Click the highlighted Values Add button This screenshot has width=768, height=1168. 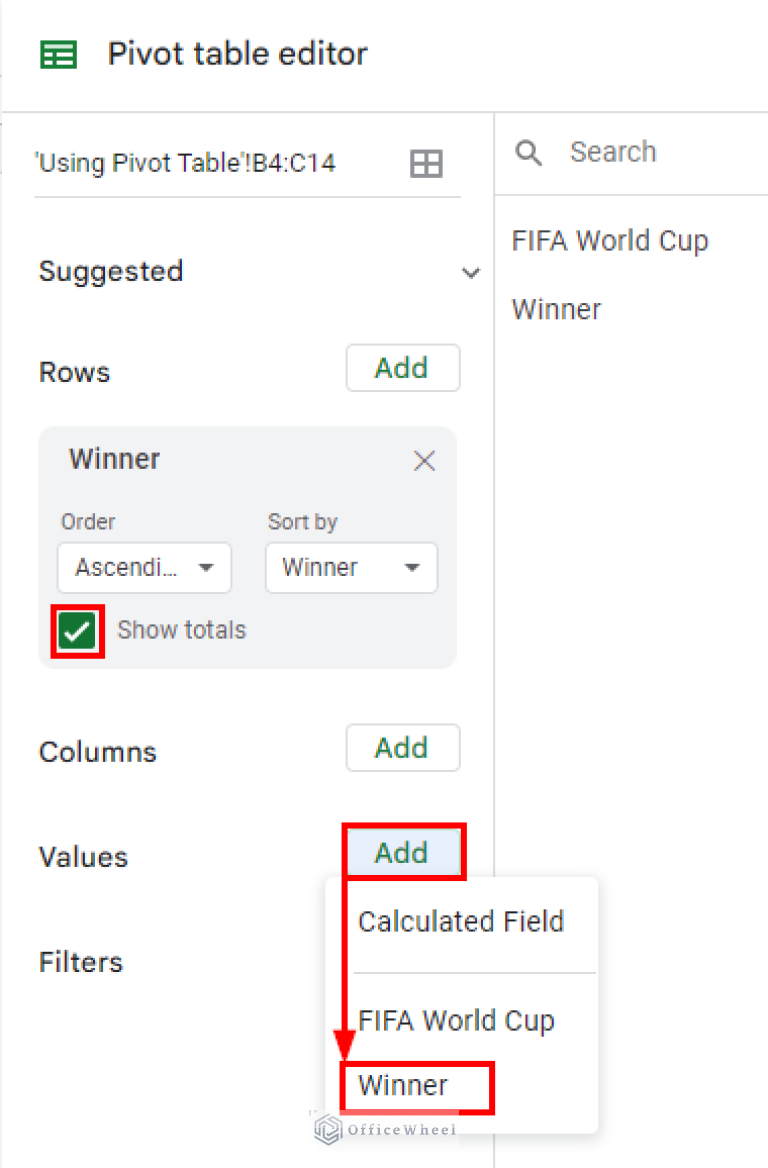tap(402, 853)
